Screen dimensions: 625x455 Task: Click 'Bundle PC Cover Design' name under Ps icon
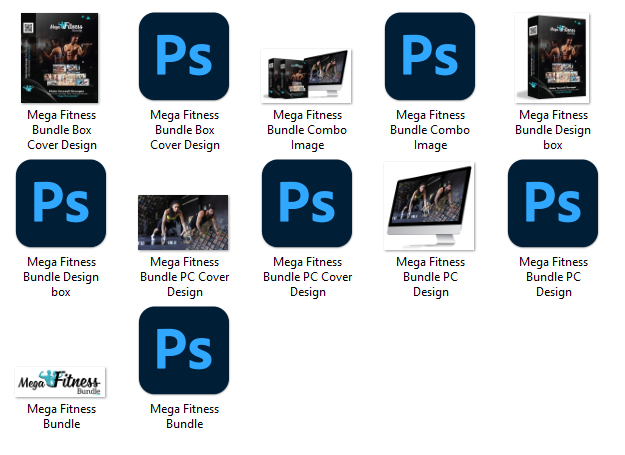[x=307, y=277]
